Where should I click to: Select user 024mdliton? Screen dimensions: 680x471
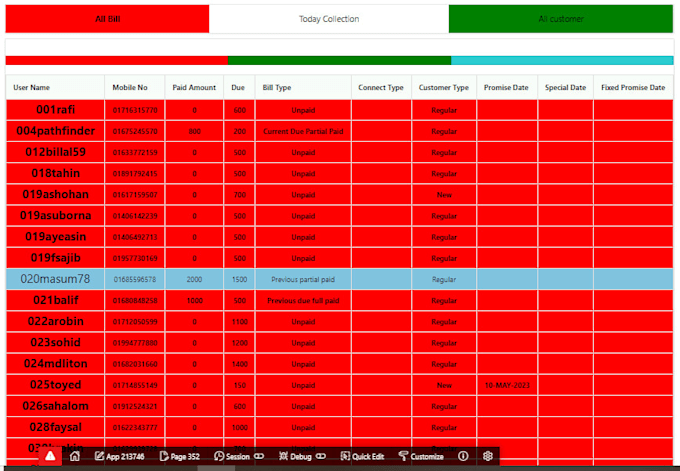(x=56, y=363)
